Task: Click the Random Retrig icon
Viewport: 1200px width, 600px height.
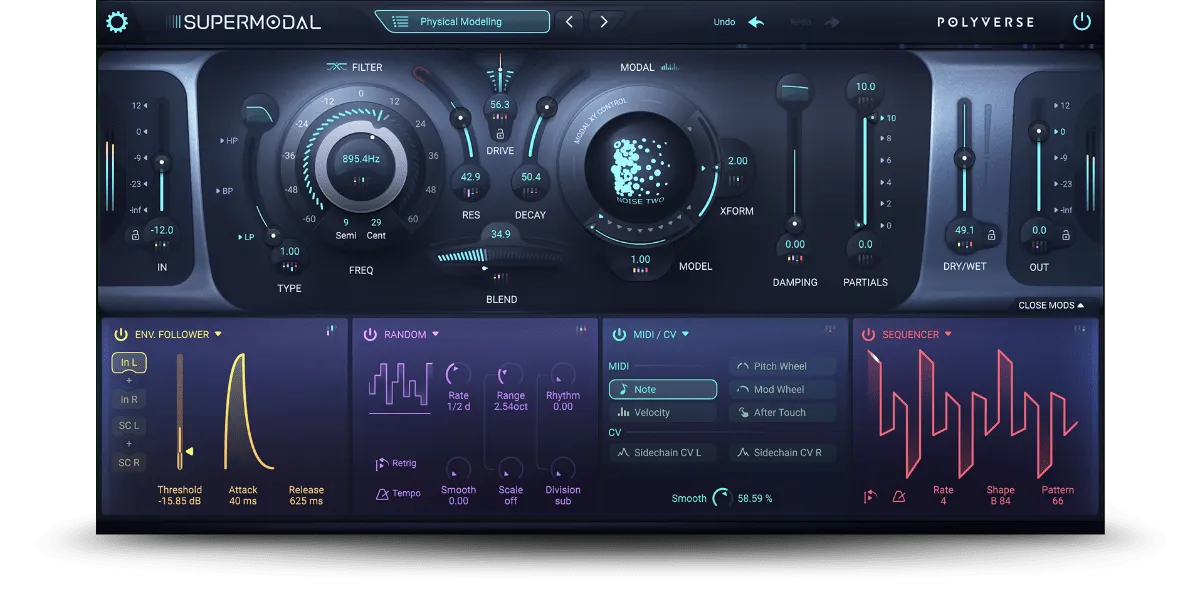Action: pos(382,464)
